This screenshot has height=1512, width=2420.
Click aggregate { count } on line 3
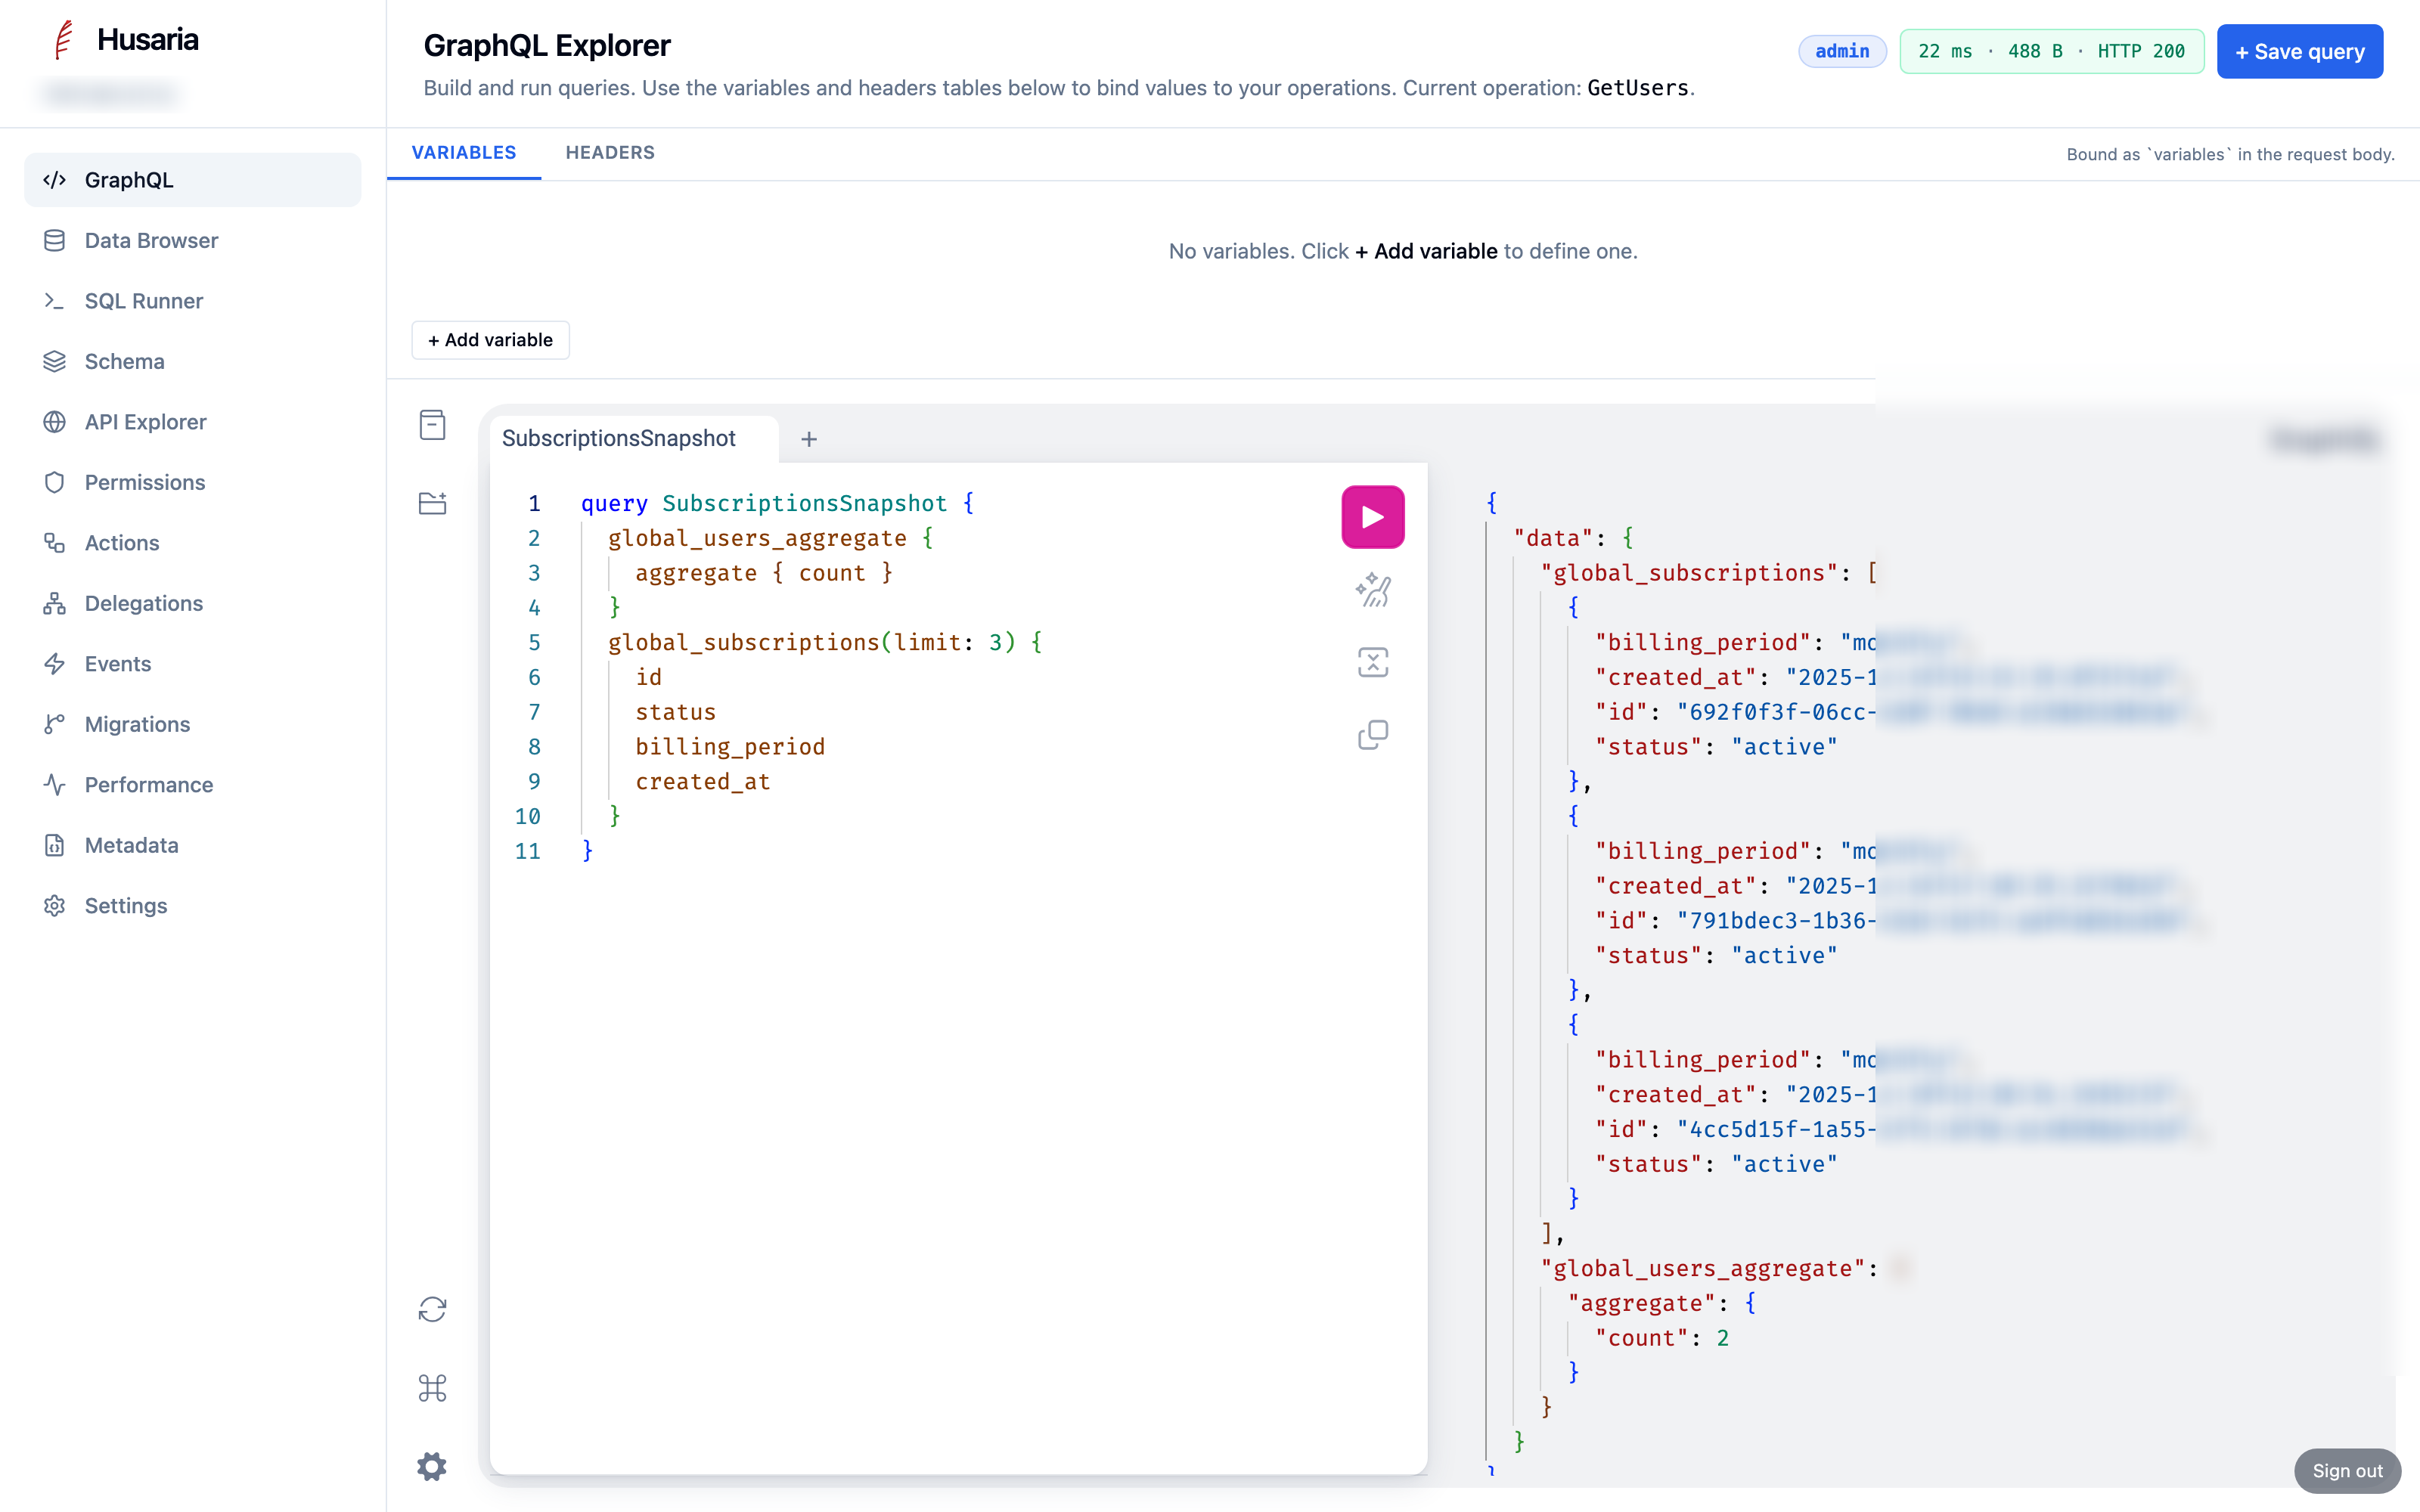pos(764,573)
